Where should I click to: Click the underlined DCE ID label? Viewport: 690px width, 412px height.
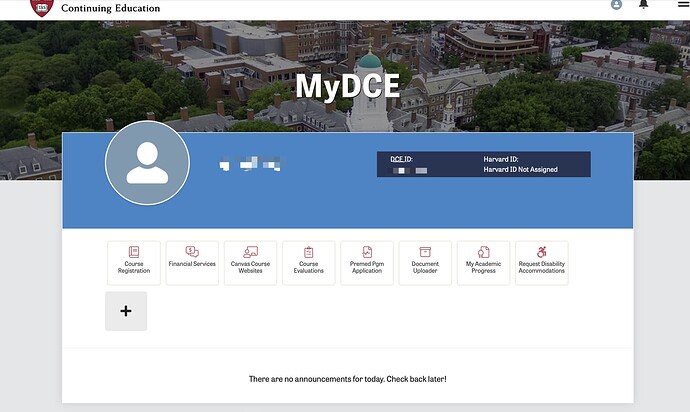401,159
